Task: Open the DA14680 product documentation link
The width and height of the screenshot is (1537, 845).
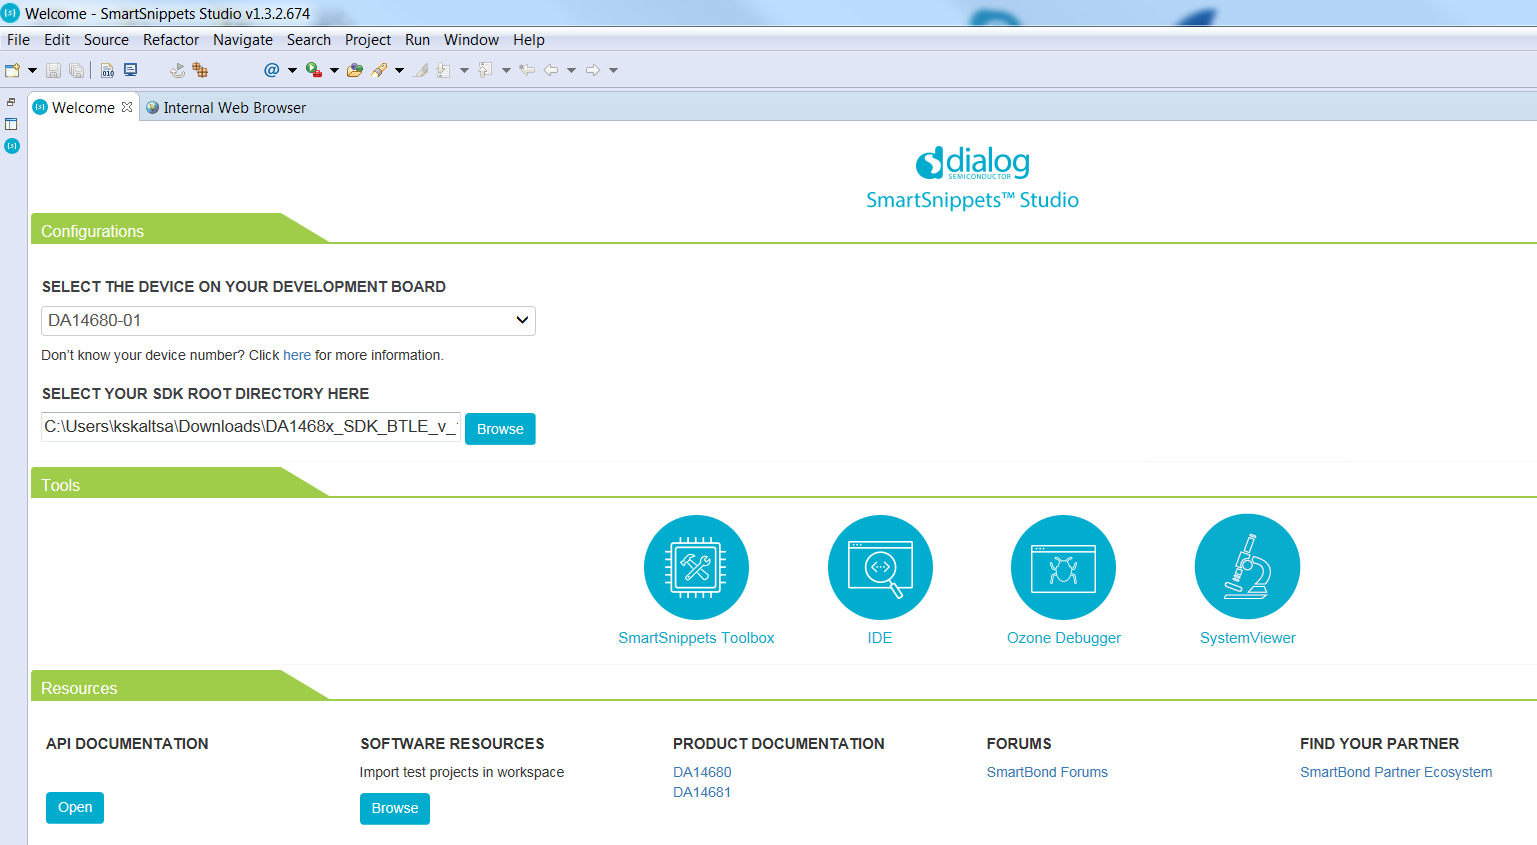Action: 702,772
